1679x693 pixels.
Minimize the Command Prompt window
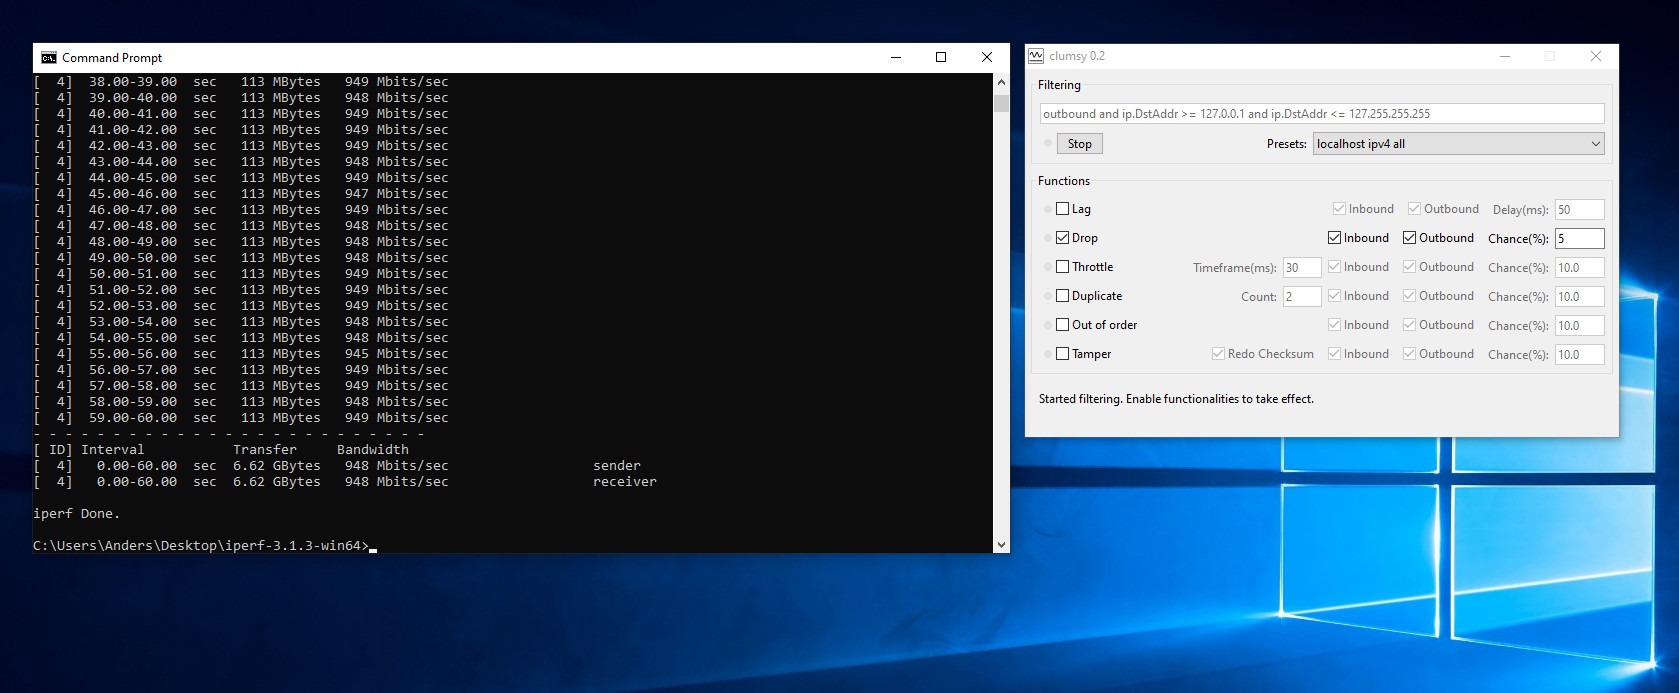[895, 57]
